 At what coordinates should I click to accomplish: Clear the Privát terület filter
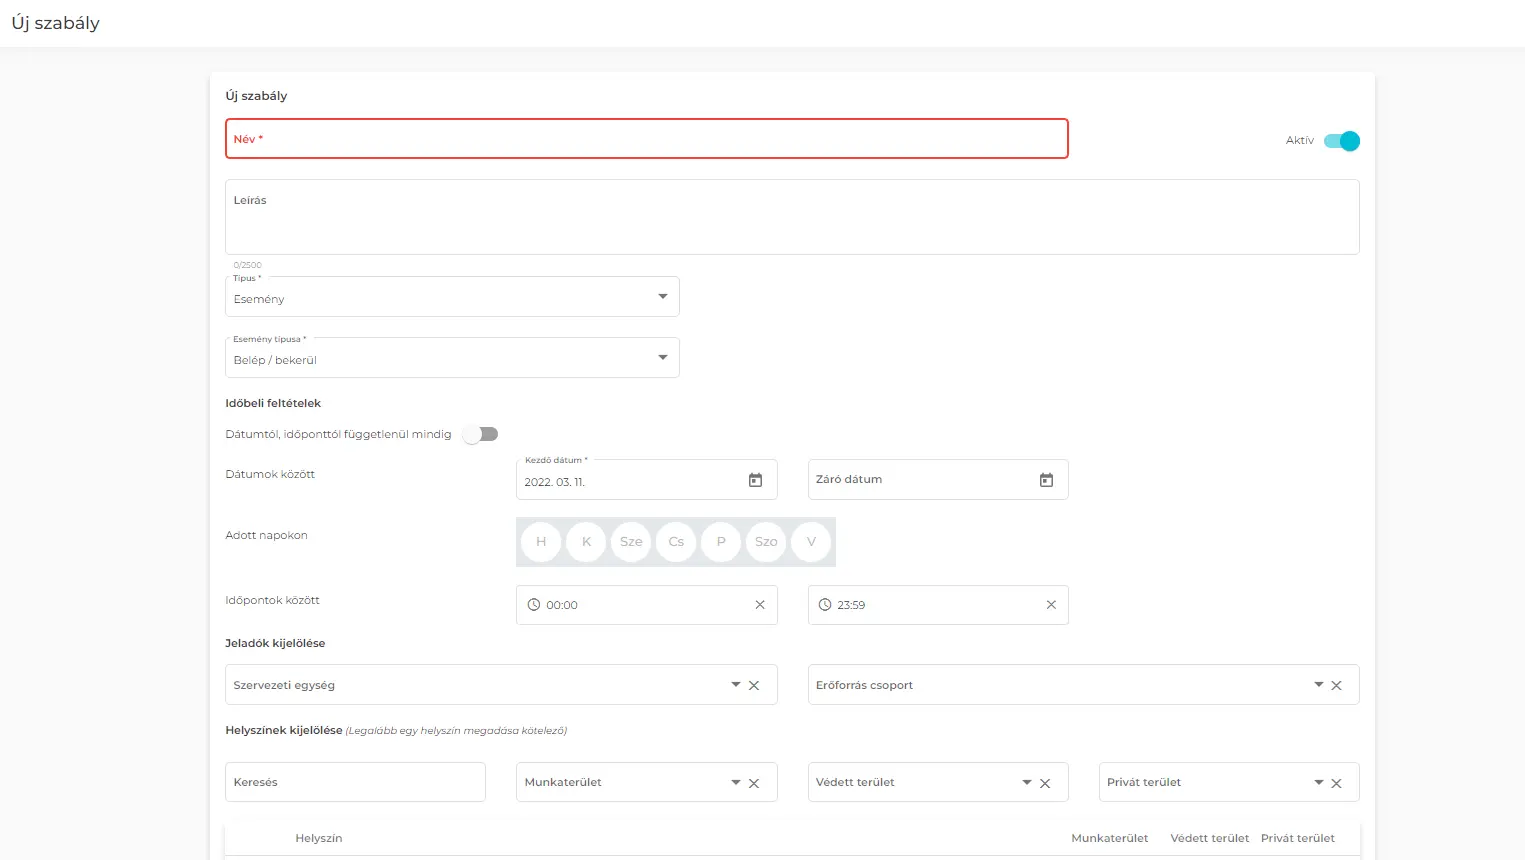coord(1336,784)
